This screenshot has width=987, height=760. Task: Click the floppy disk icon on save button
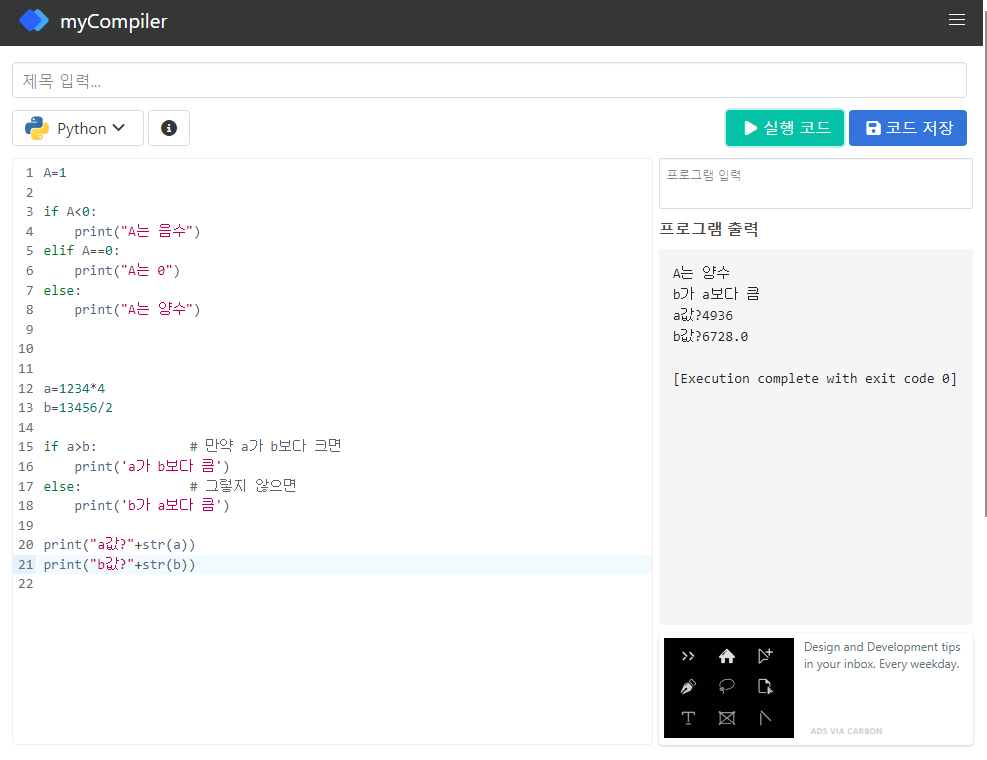point(873,128)
